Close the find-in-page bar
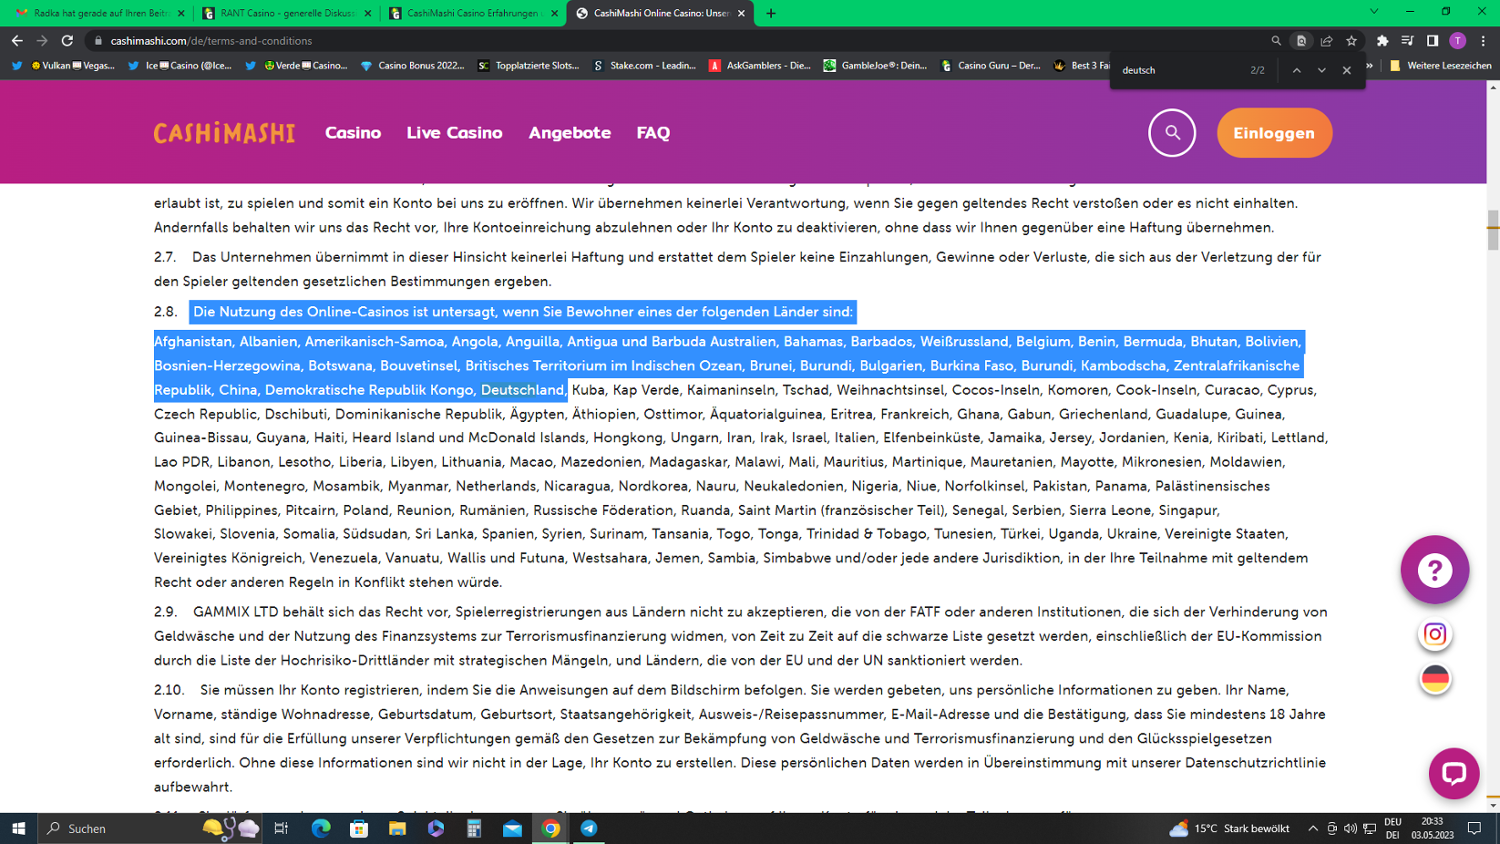Image resolution: width=1500 pixels, height=844 pixels. [1346, 70]
